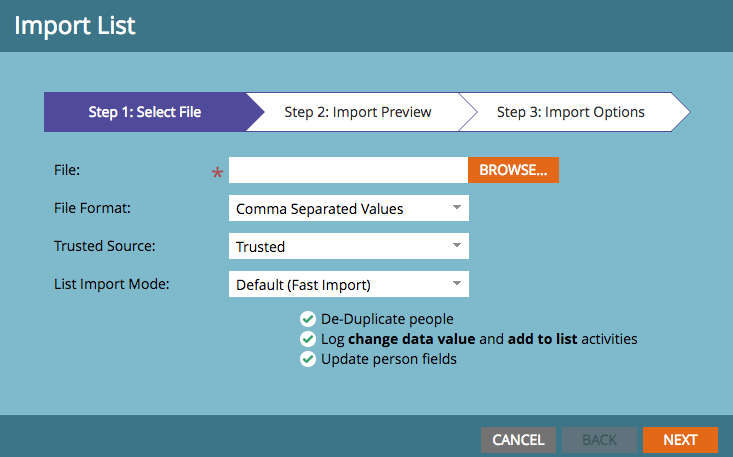Click the 'Import List' title text
This screenshot has height=457, width=733.
pos(75,25)
